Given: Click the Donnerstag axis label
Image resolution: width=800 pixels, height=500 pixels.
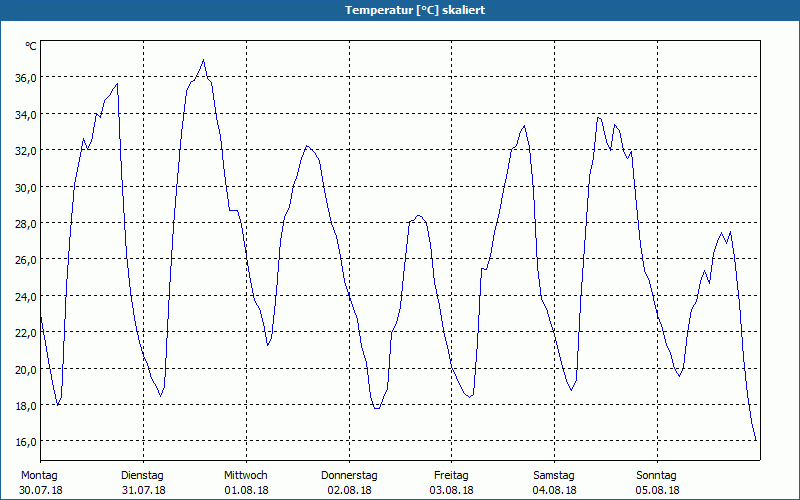Looking at the screenshot, I should (349, 476).
